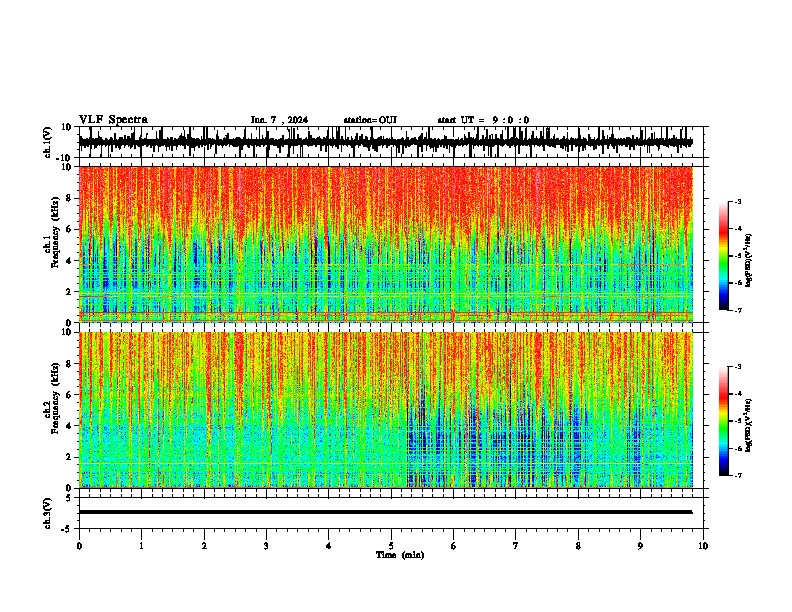Click the "8" tick on the time axis
Viewport: 792px width, 612px height.
578,546
